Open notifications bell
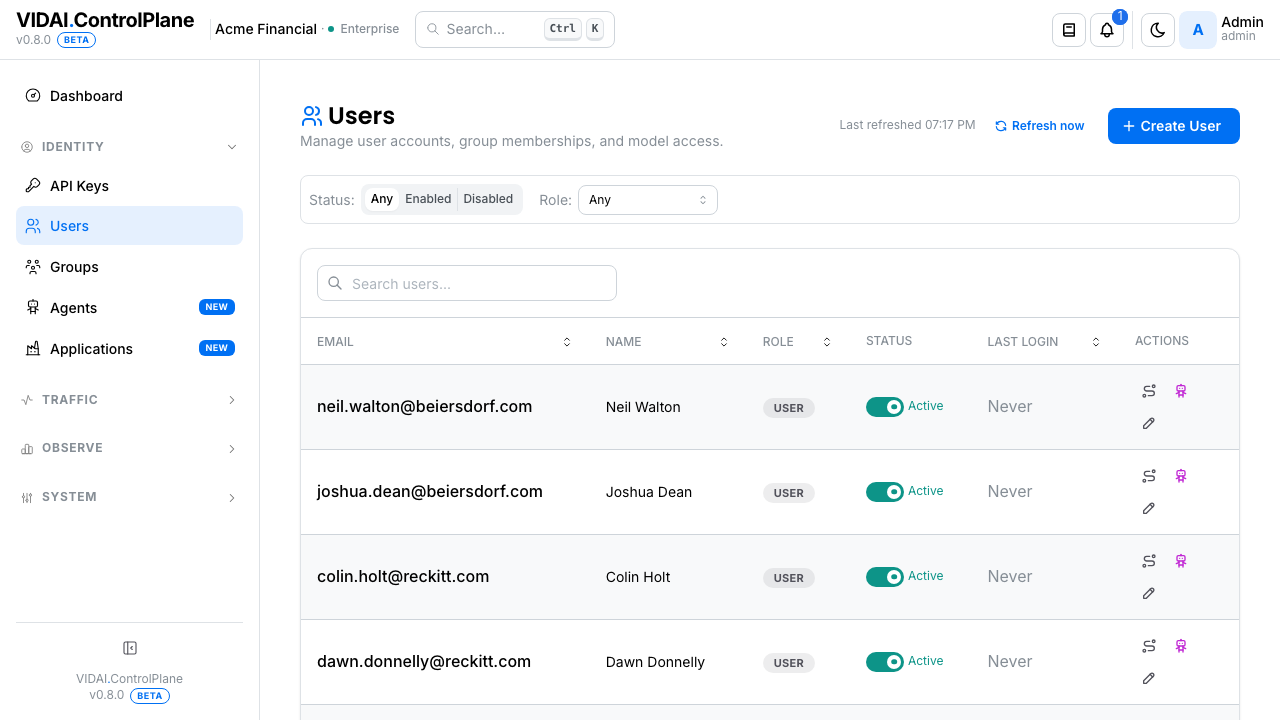1280x720 pixels. pyautogui.click(x=1107, y=30)
